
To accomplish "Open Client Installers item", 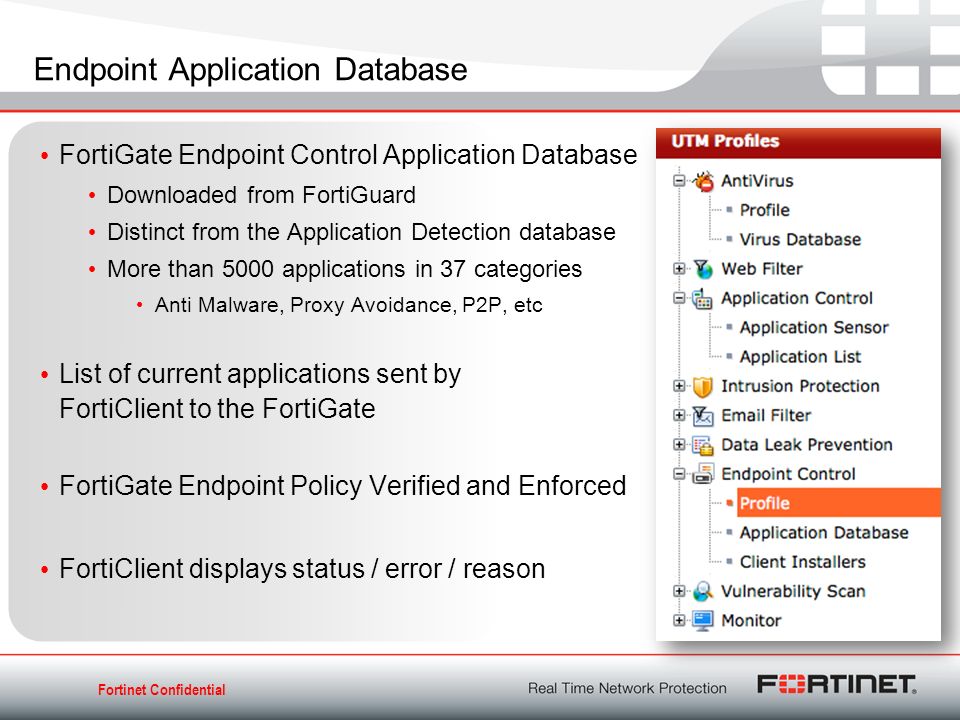I will 802,562.
